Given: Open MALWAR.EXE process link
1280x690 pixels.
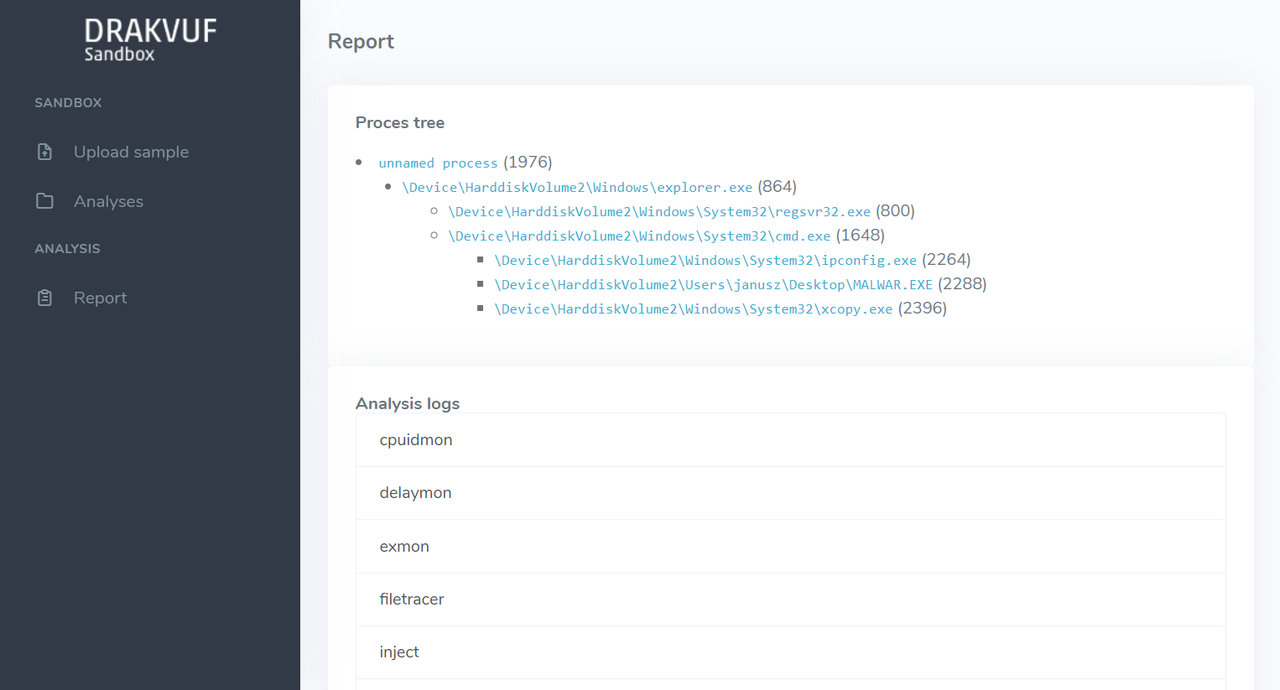Looking at the screenshot, I should pos(713,285).
